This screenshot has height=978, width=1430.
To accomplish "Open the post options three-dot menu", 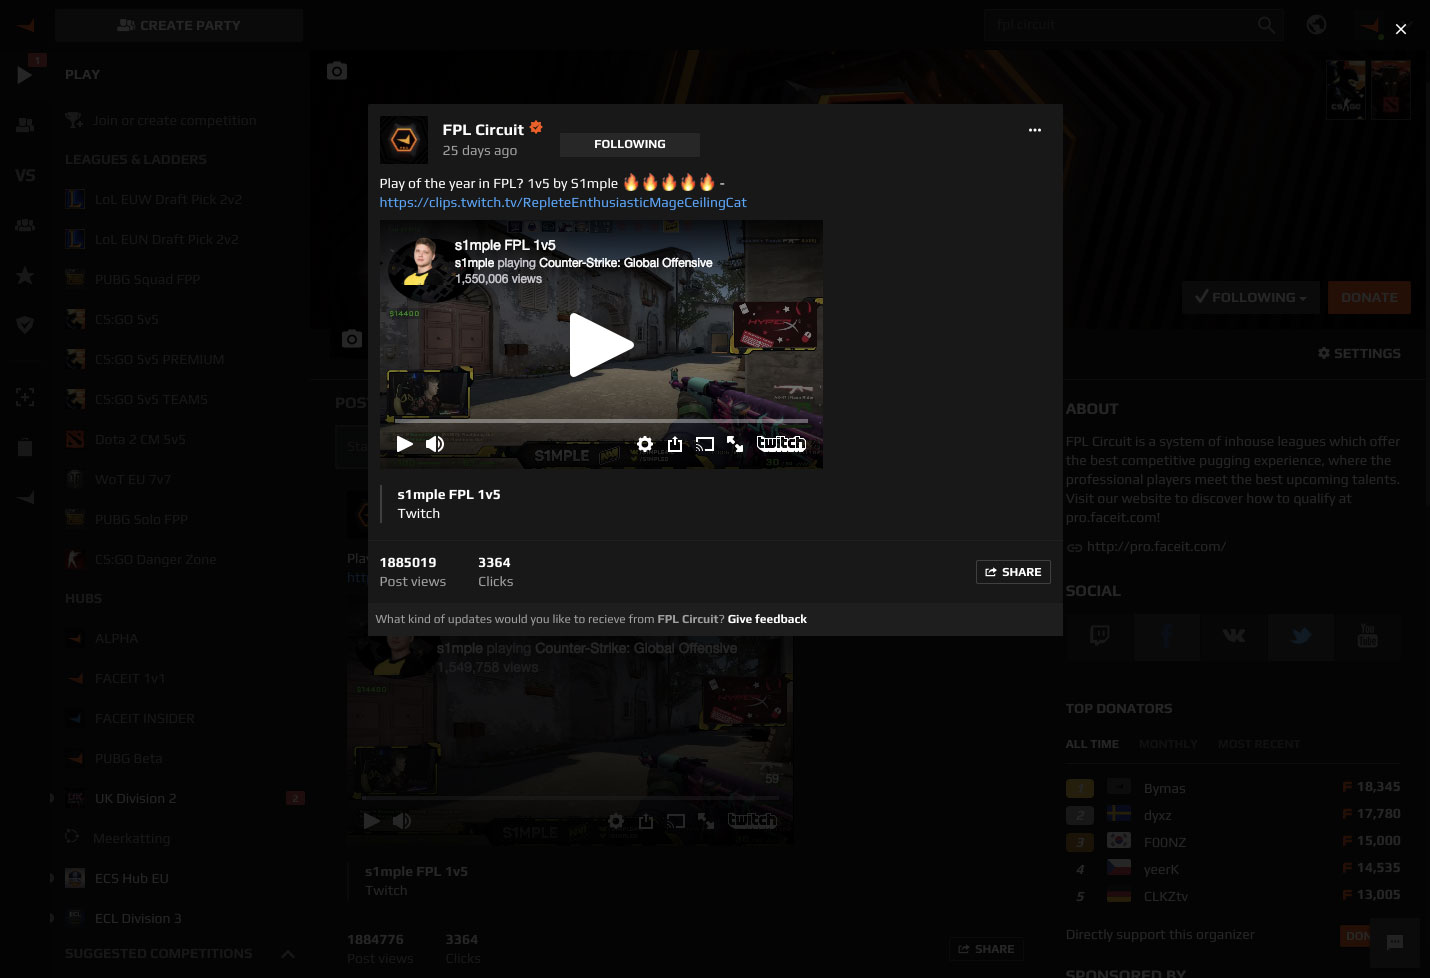I will tap(1035, 130).
